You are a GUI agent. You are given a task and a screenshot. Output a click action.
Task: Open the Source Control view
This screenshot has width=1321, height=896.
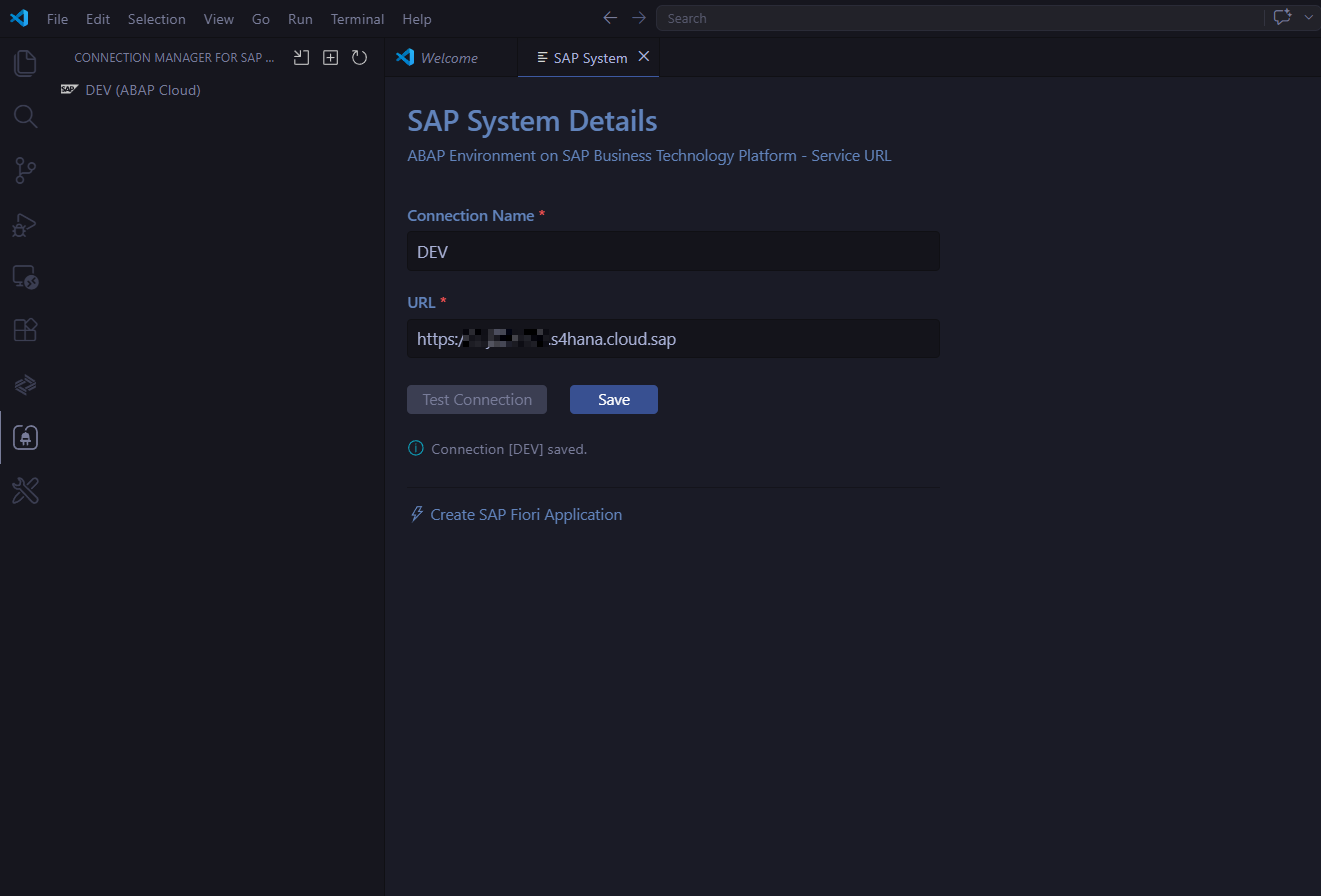coord(25,171)
